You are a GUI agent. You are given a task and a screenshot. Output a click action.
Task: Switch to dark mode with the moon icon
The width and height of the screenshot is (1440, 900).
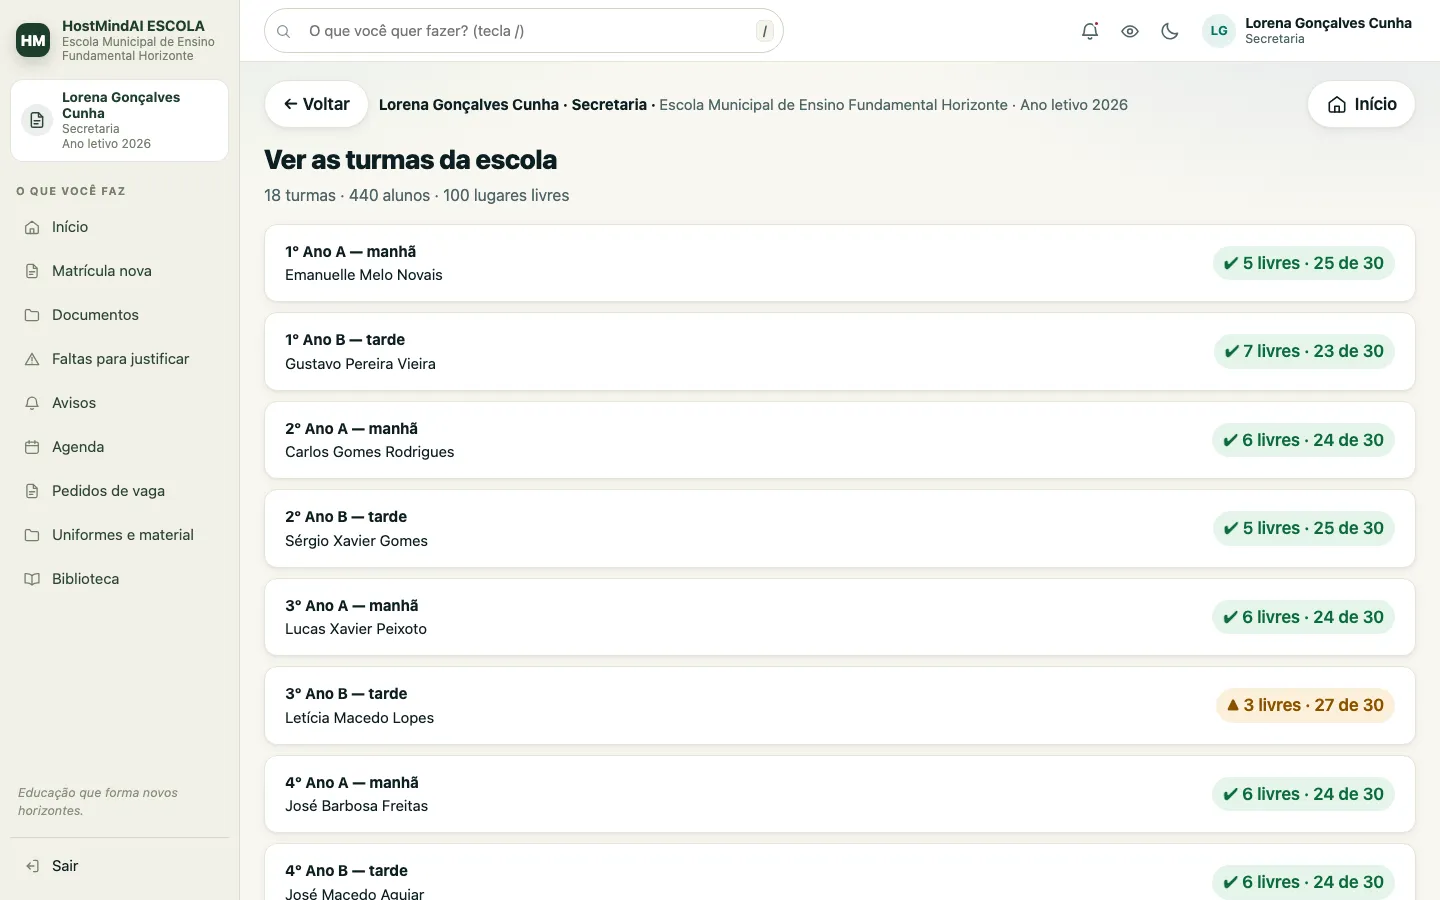[x=1170, y=31]
